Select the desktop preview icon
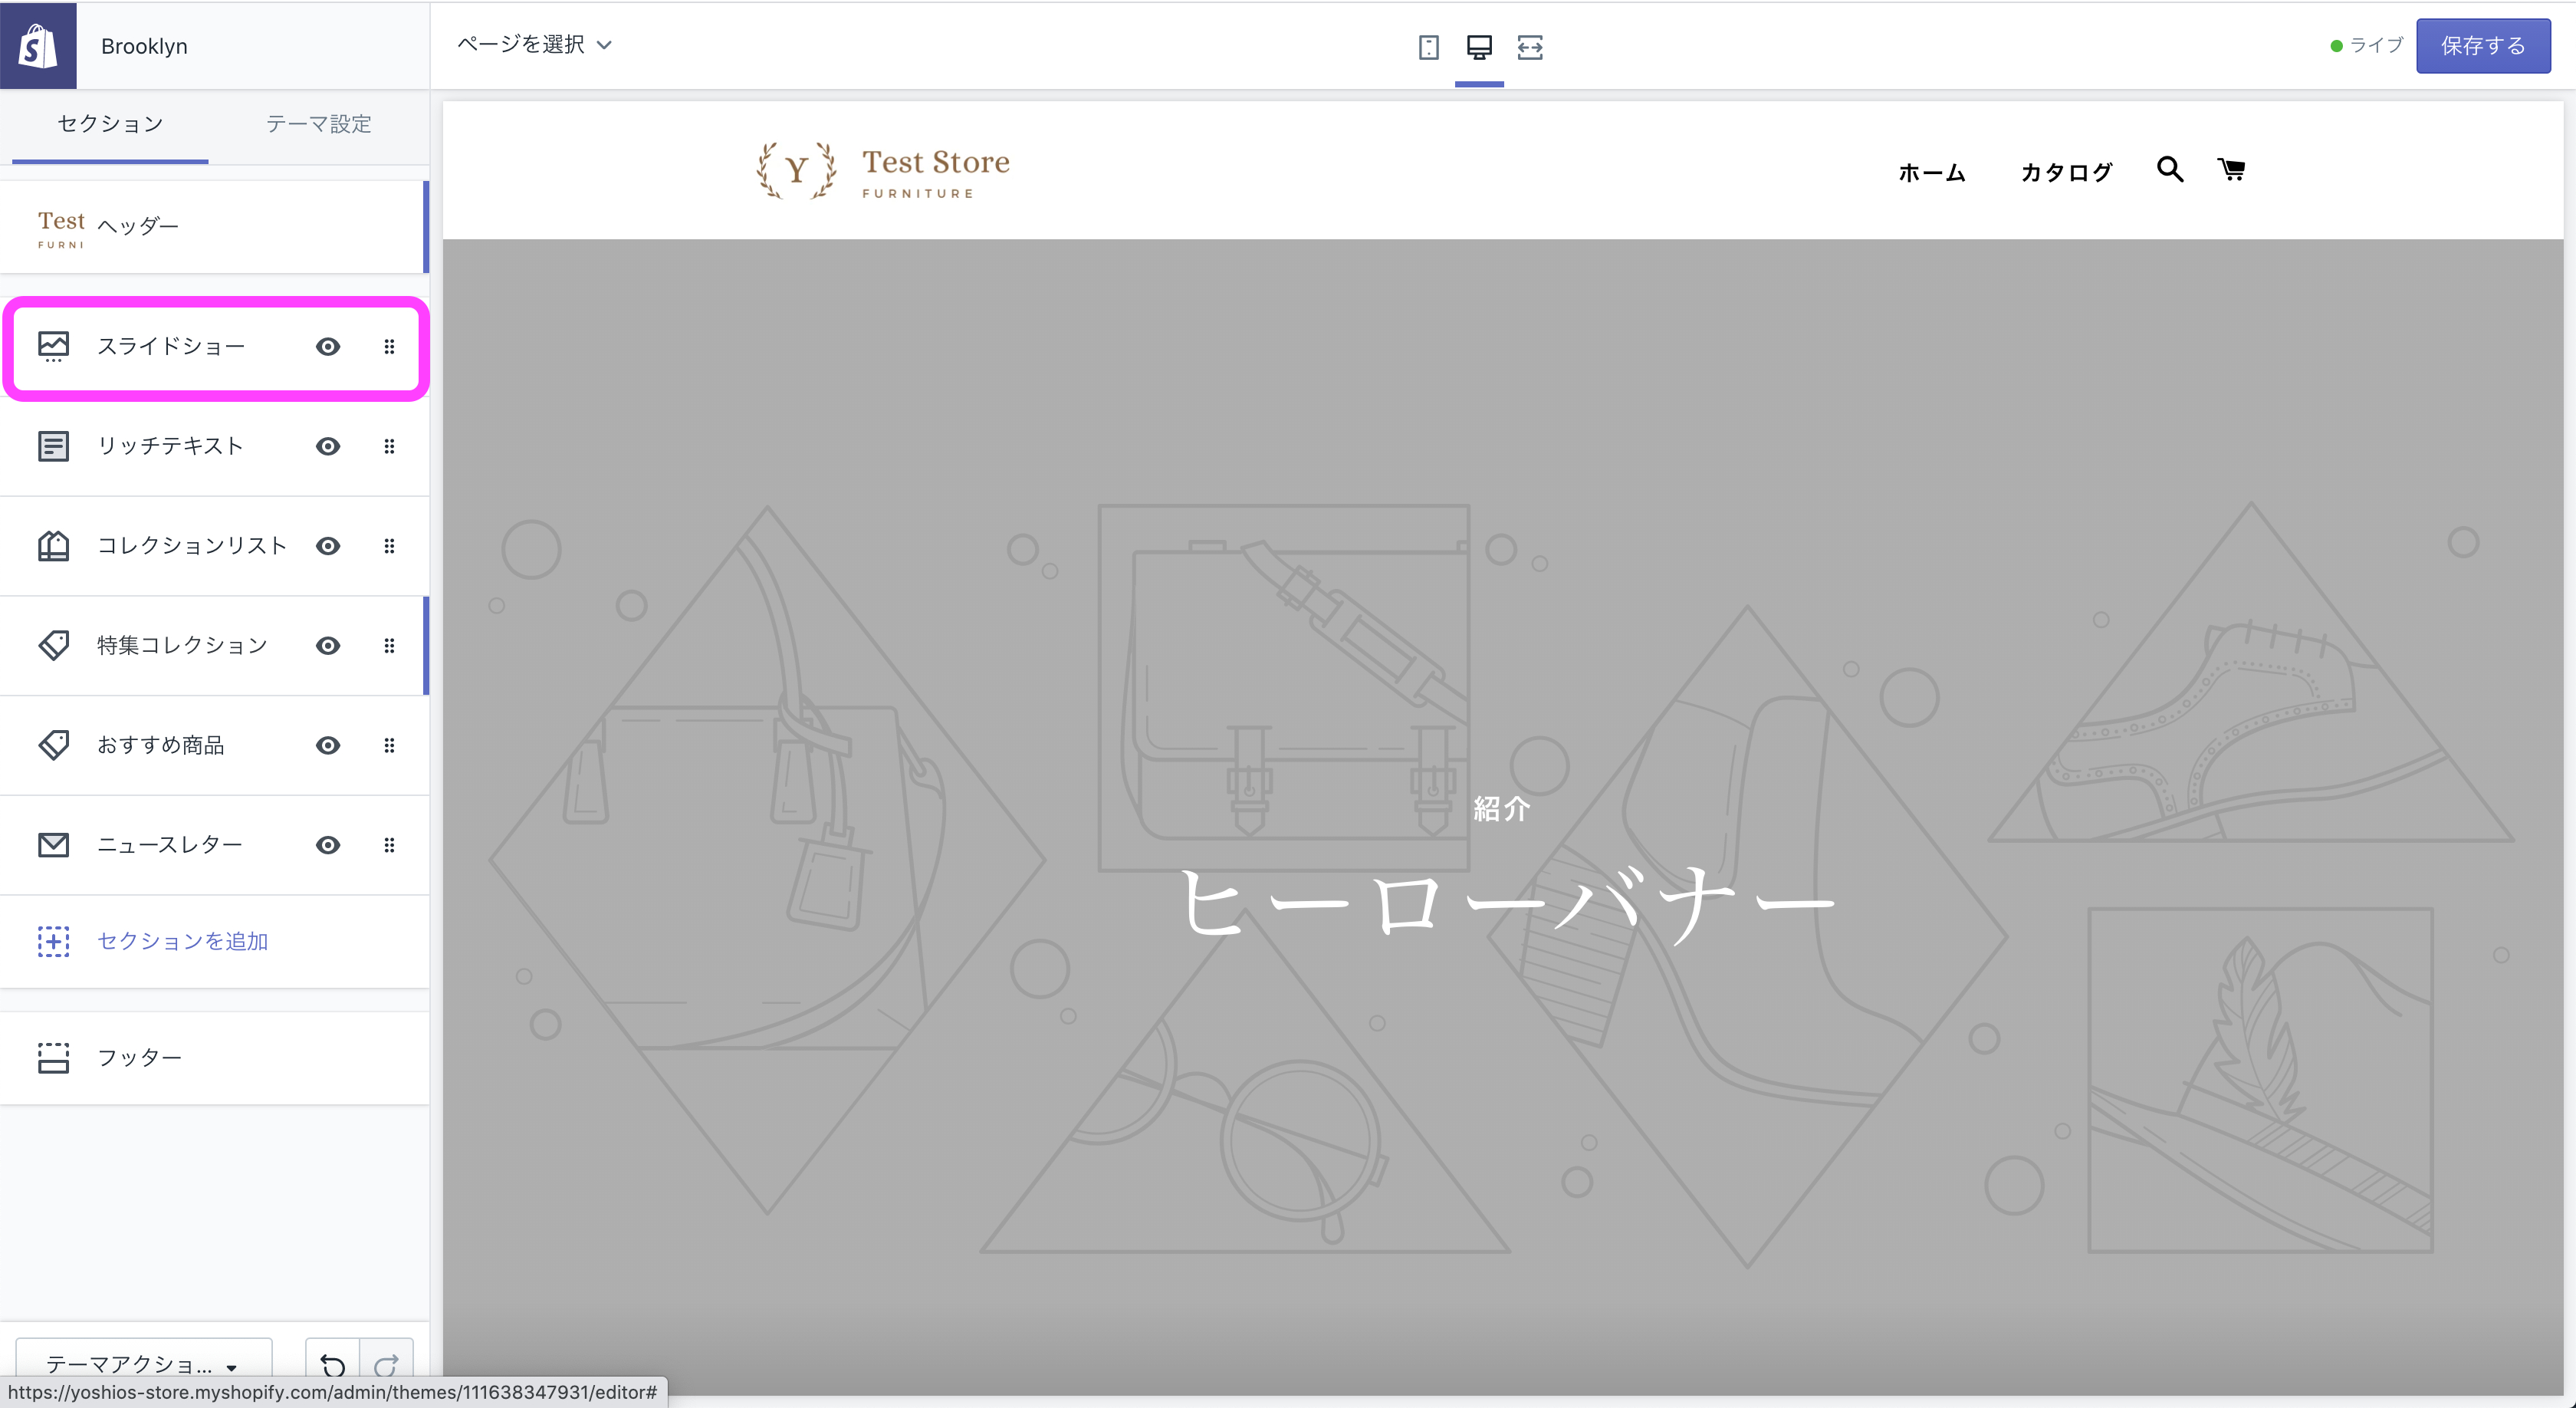The width and height of the screenshot is (2576, 1408). point(1480,47)
